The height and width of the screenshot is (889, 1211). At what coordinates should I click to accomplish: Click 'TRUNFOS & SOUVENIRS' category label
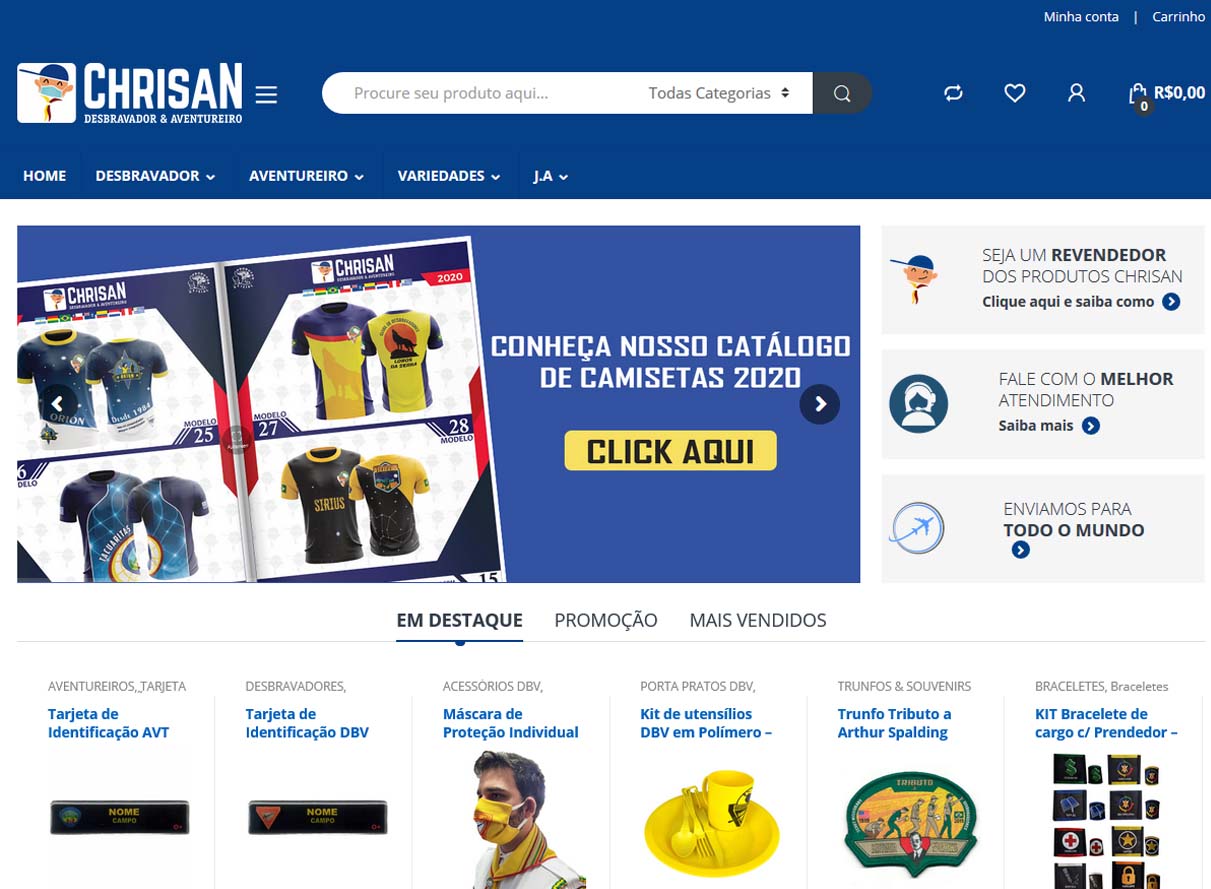pos(904,686)
